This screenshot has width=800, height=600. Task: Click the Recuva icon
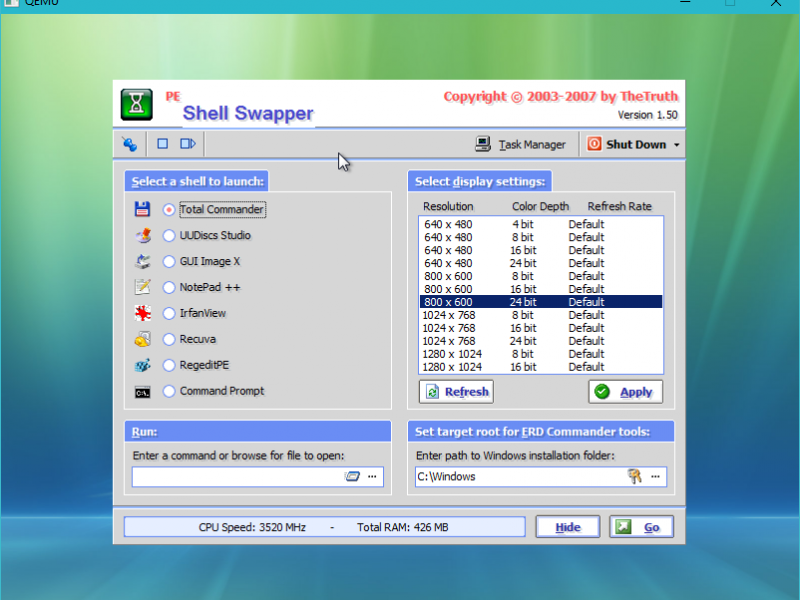142,339
